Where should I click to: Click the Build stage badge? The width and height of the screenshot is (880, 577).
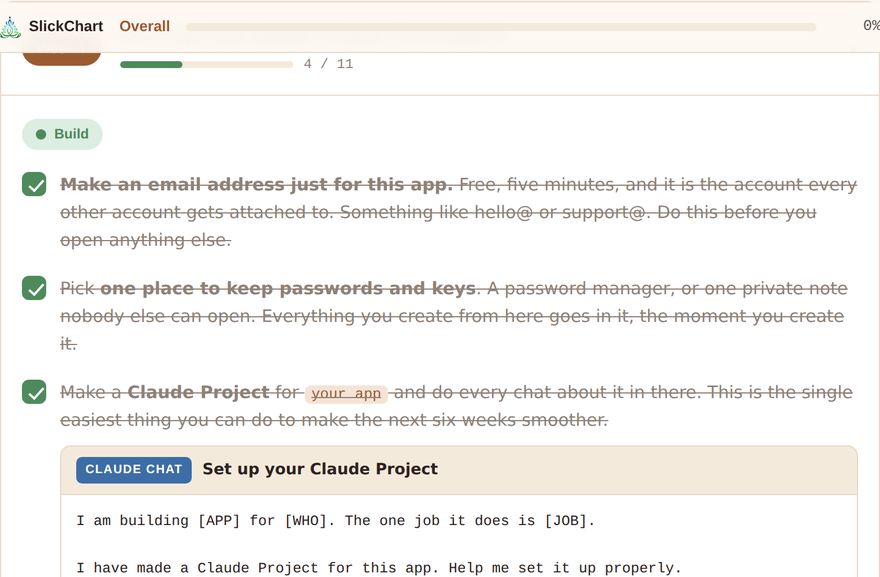pos(62,134)
